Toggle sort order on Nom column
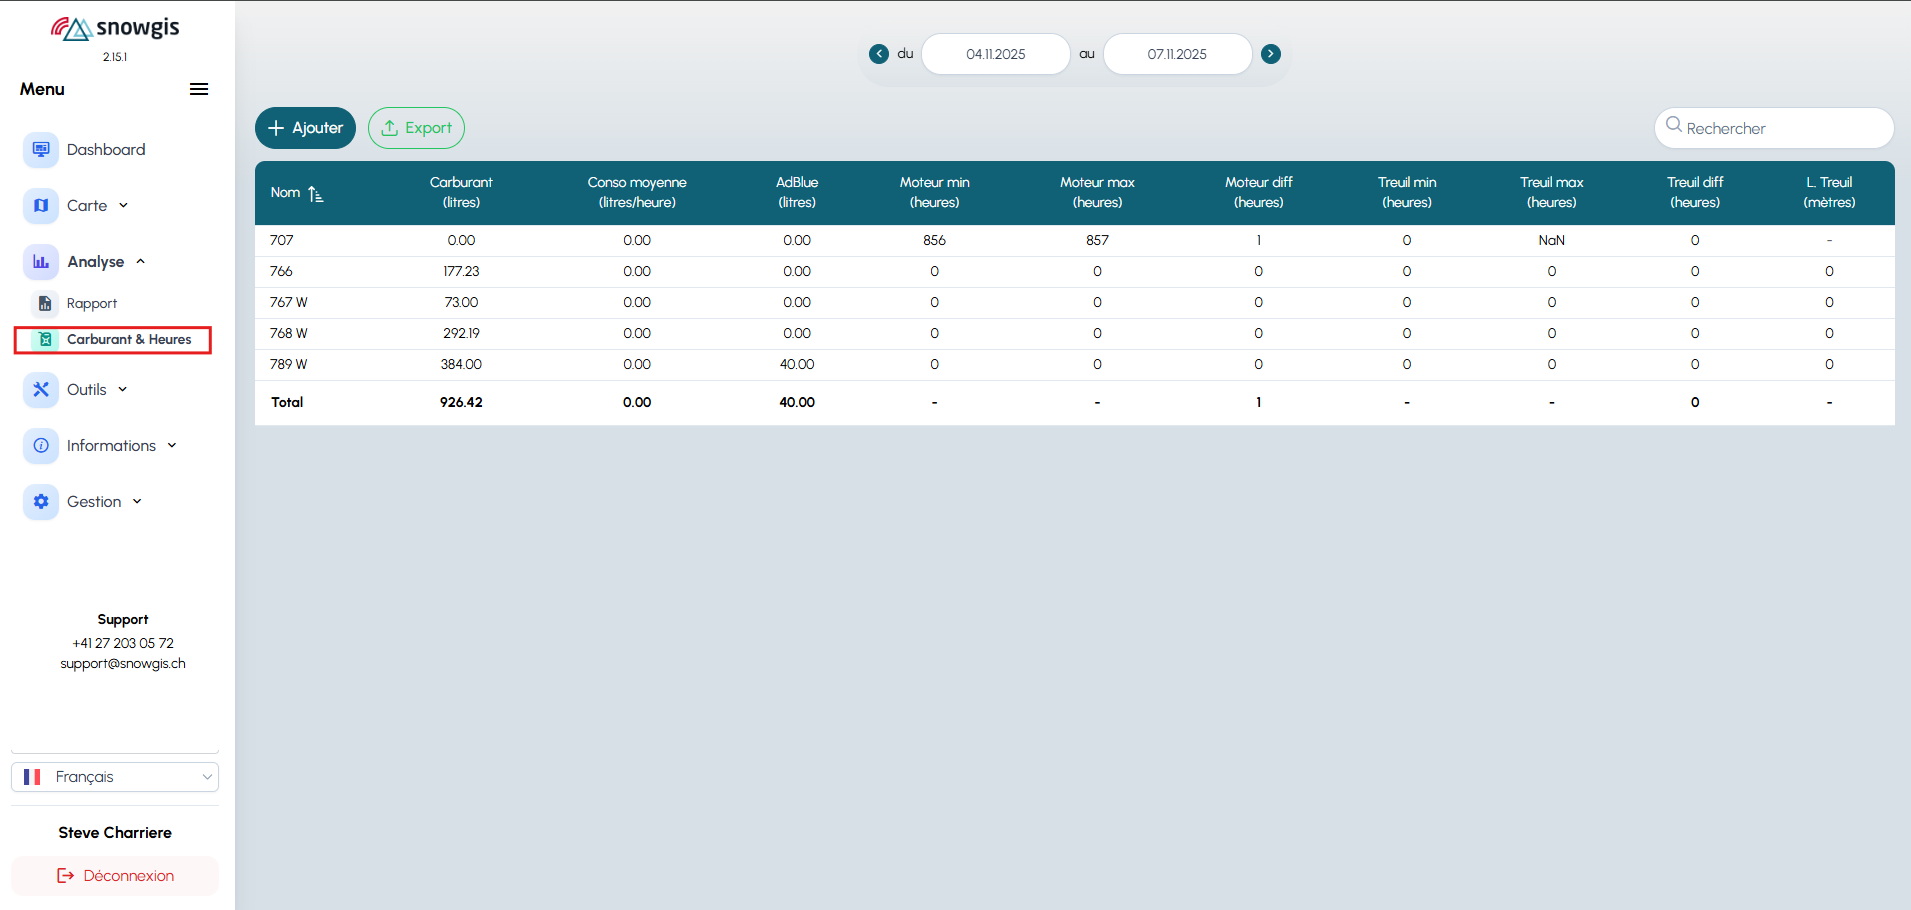This screenshot has width=1911, height=910. pos(315,194)
